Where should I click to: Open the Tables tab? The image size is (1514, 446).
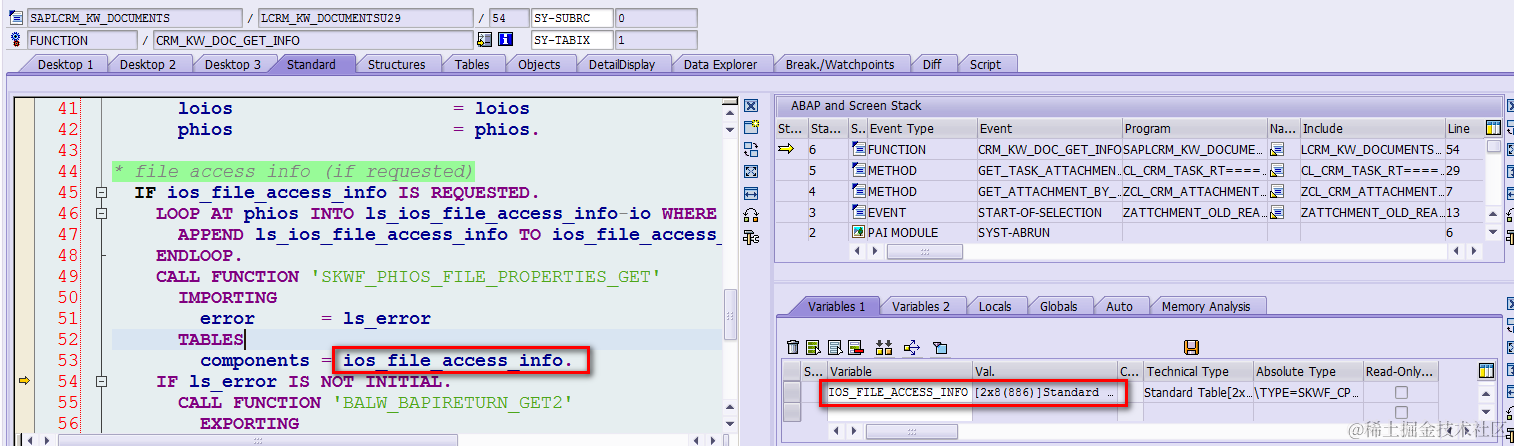[x=472, y=64]
